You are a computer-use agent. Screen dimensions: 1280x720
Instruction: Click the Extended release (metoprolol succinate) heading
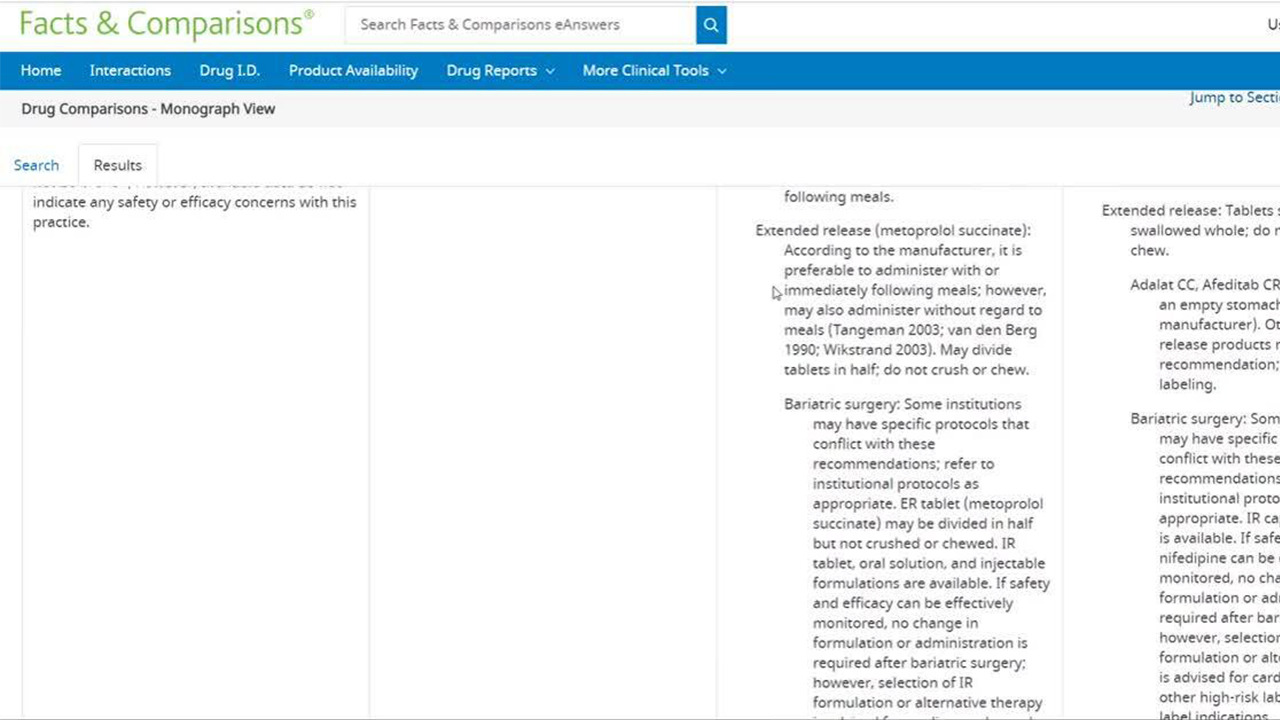tap(892, 230)
